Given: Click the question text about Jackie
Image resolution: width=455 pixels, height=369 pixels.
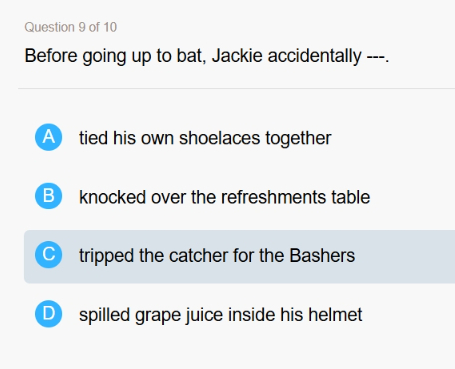Looking at the screenshot, I should [207, 56].
